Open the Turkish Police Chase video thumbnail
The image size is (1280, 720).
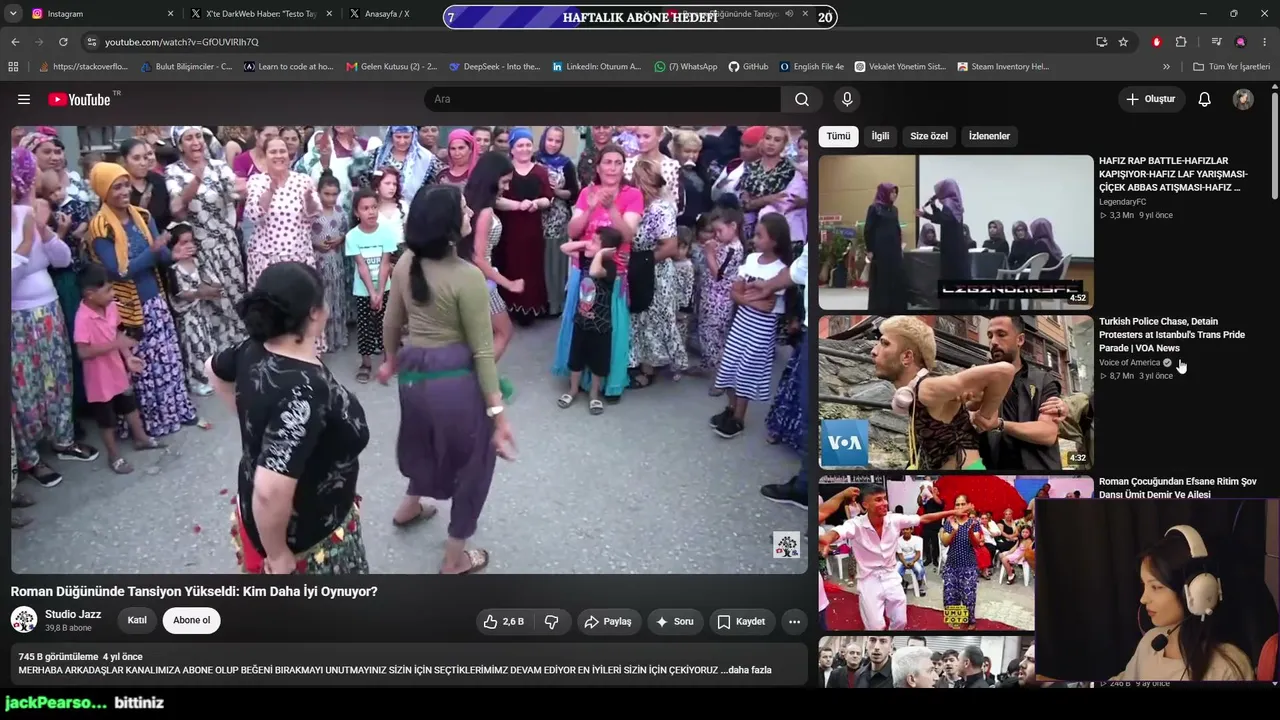956,392
